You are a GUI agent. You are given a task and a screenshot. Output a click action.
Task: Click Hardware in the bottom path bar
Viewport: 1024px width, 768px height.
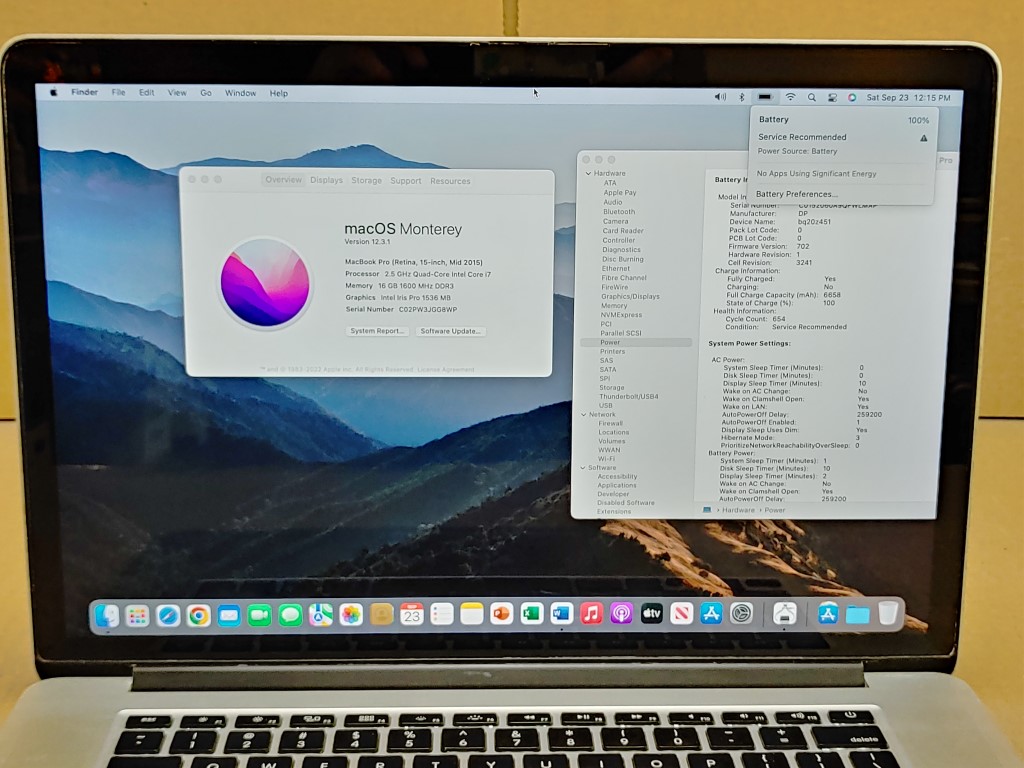pos(738,510)
